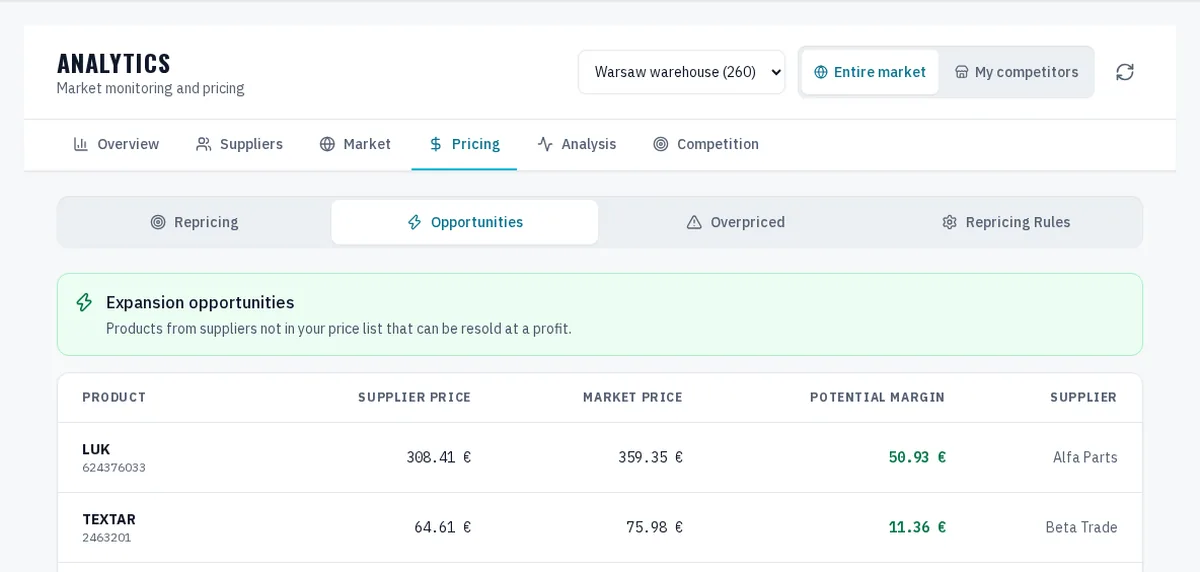This screenshot has height=572, width=1200.
Task: Click supplier Beta Trade
Action: point(1081,527)
